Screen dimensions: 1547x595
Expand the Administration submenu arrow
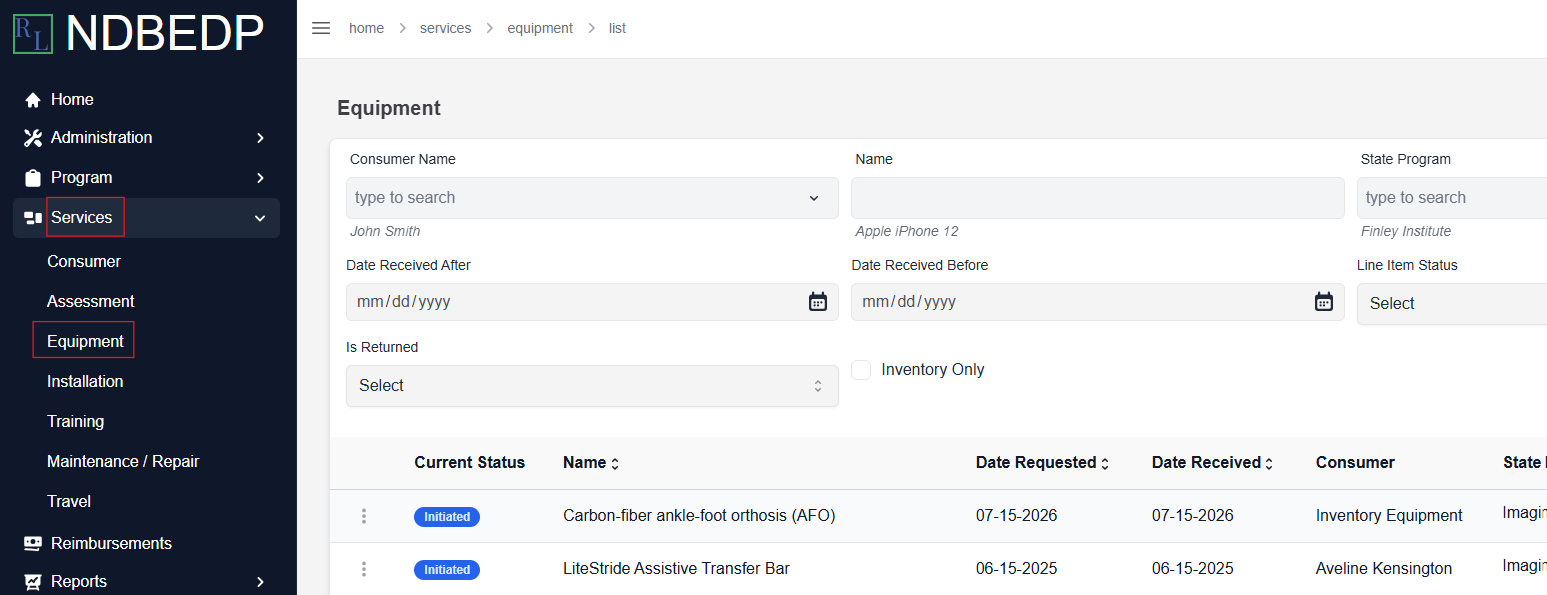click(260, 138)
